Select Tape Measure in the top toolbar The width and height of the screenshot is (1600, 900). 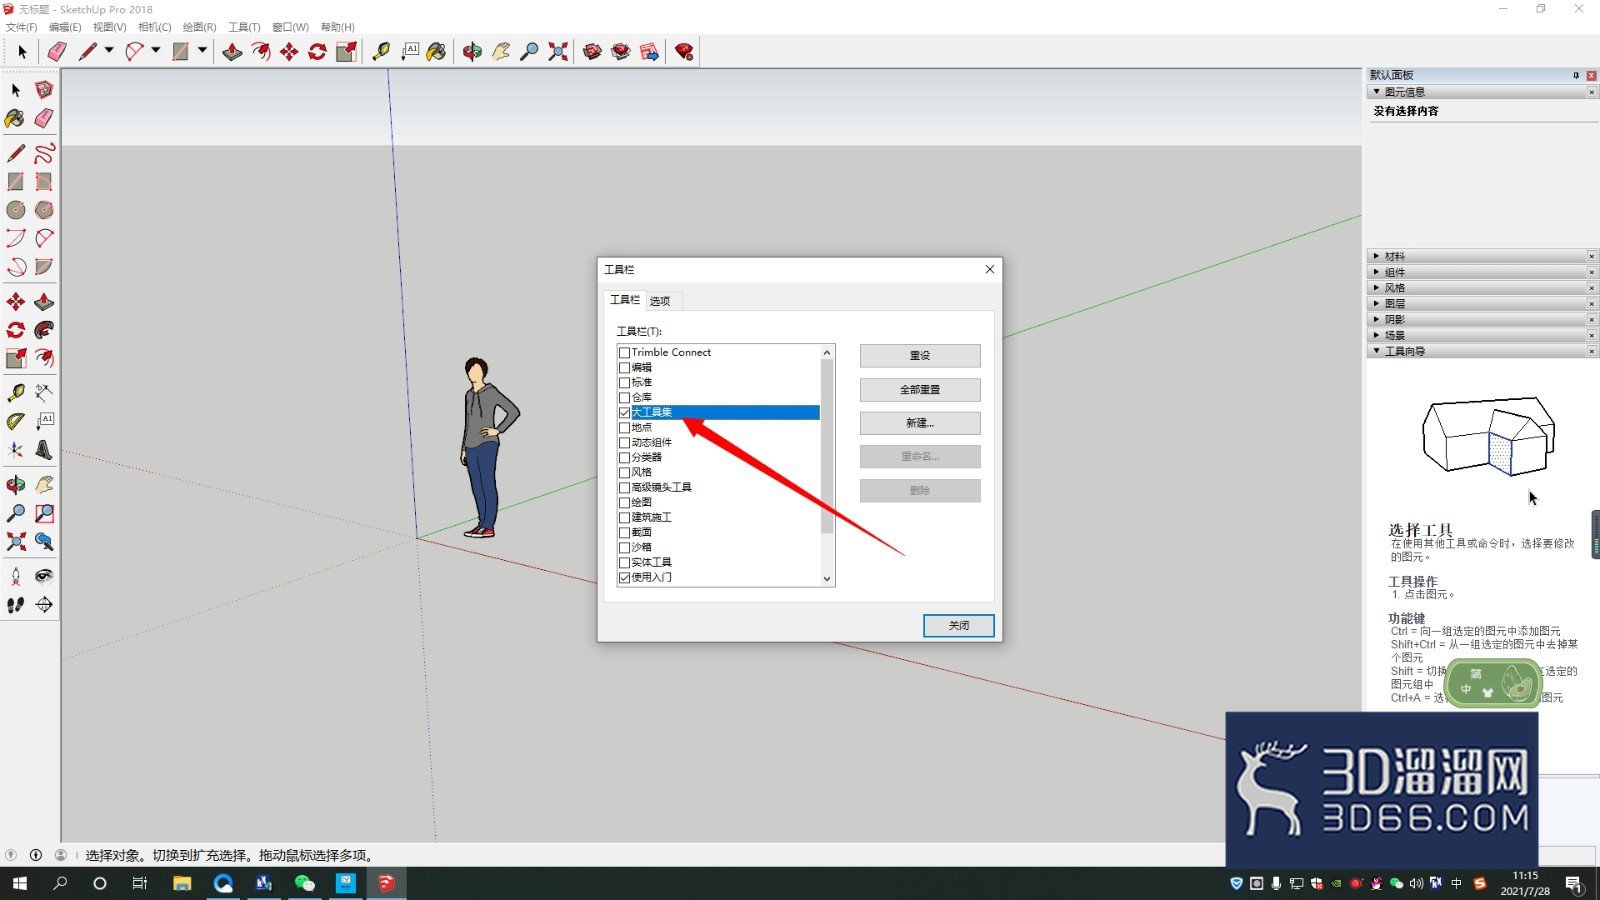[381, 52]
